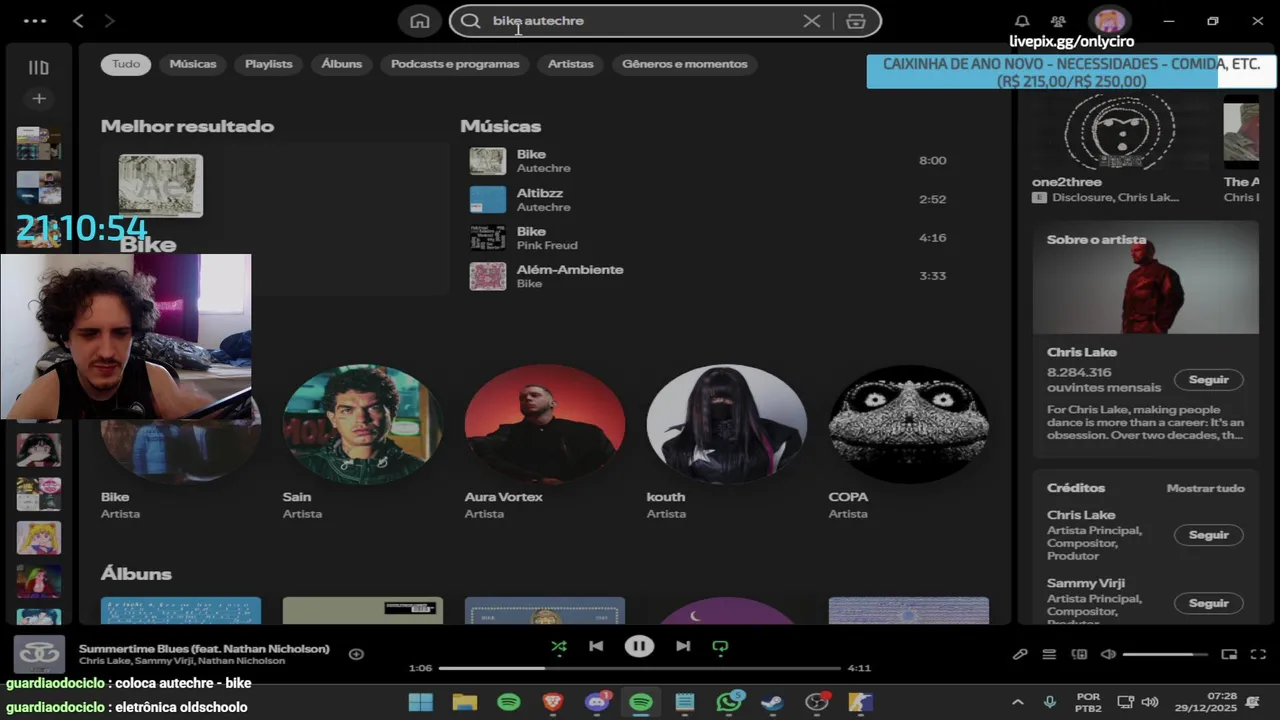Open File Explorer in the taskbar
This screenshot has width=1280, height=720.
pos(464,702)
